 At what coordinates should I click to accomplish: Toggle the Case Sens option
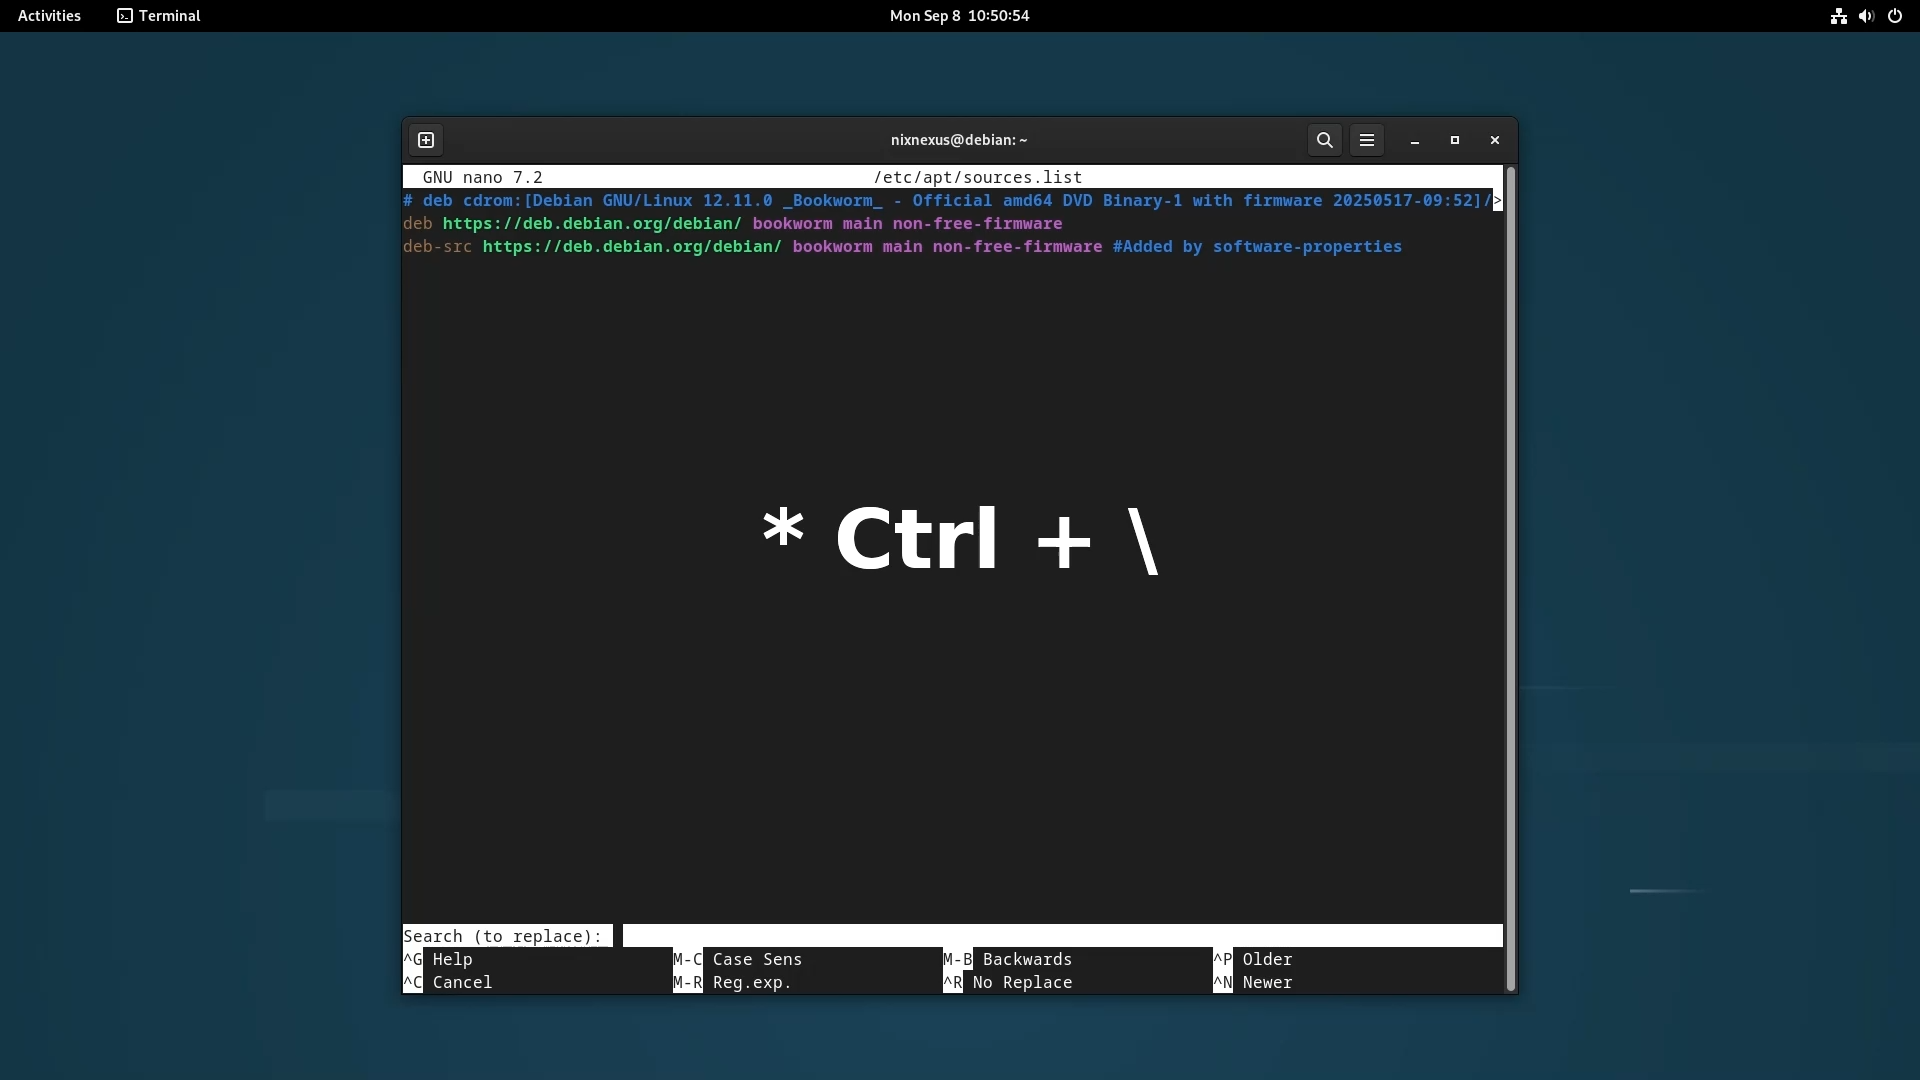(x=756, y=959)
